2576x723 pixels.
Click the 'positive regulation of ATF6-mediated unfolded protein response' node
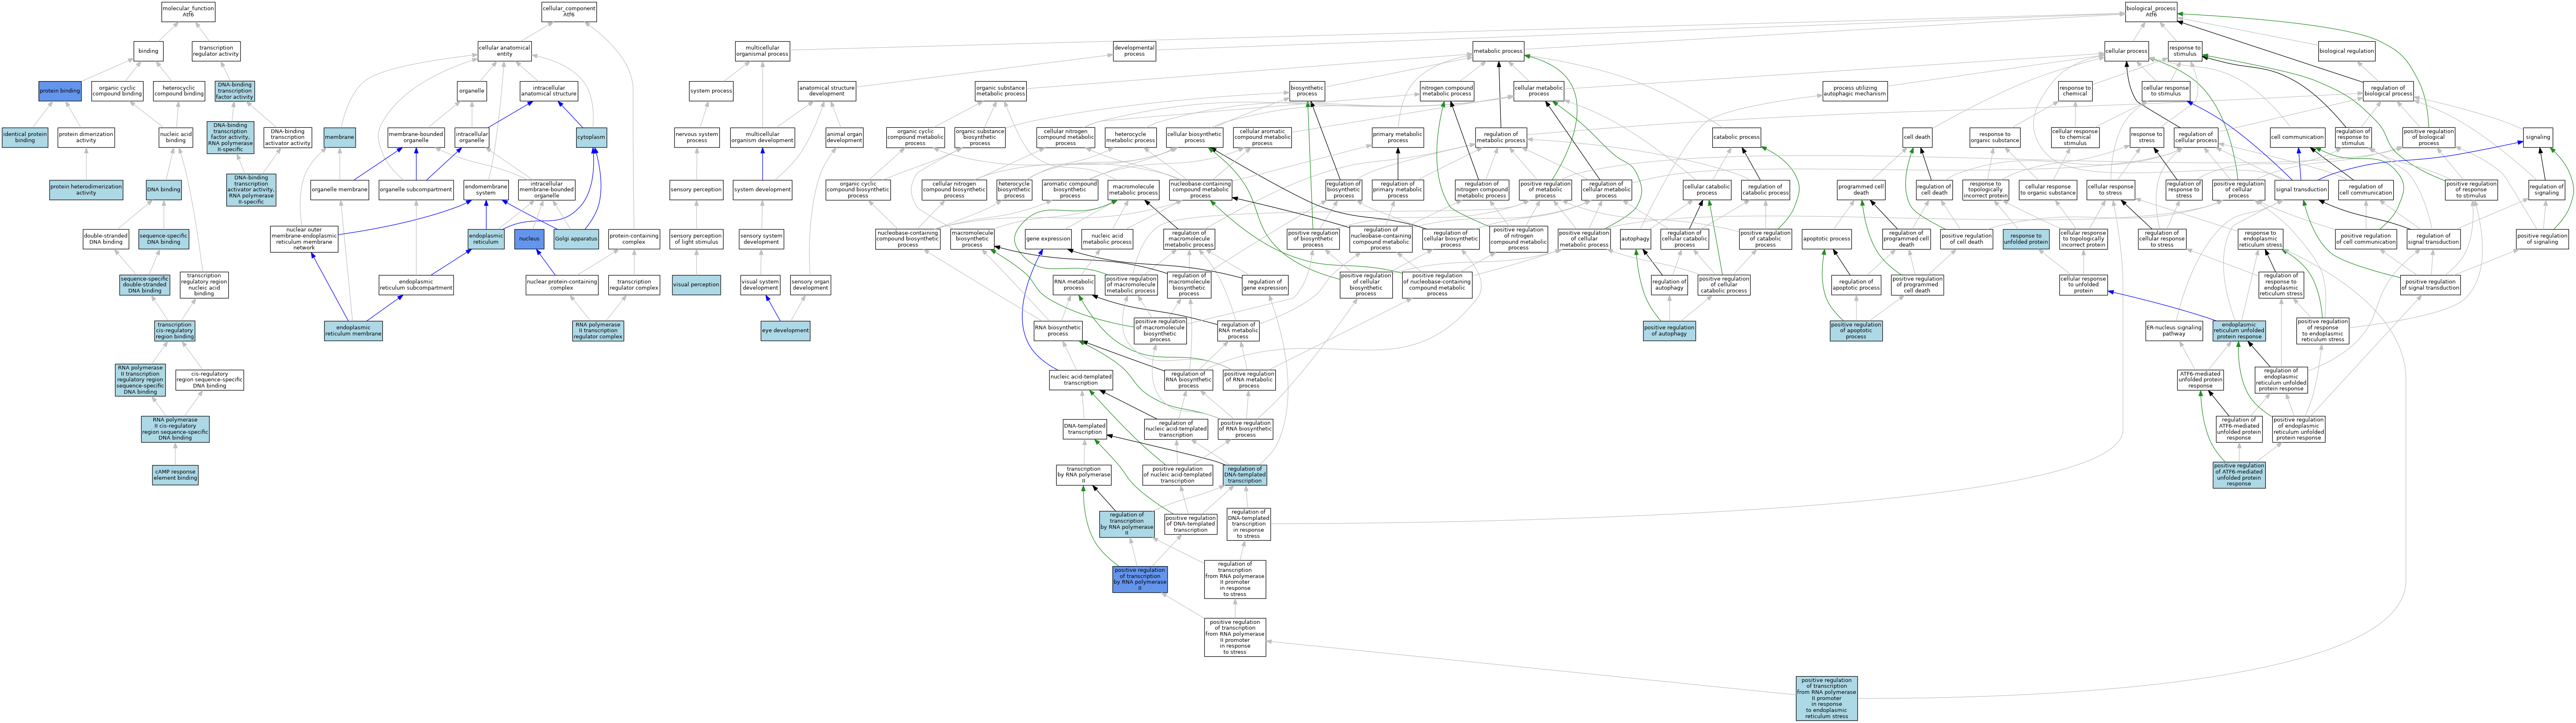[x=2239, y=475]
